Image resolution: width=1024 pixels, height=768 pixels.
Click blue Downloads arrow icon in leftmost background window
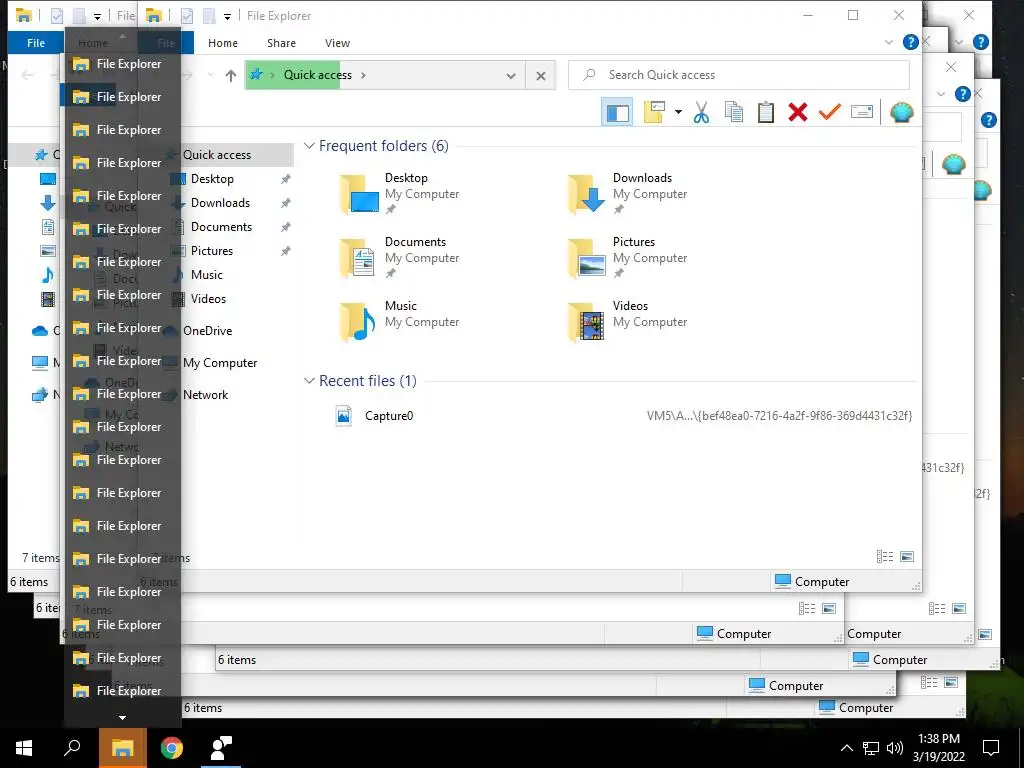pos(48,203)
